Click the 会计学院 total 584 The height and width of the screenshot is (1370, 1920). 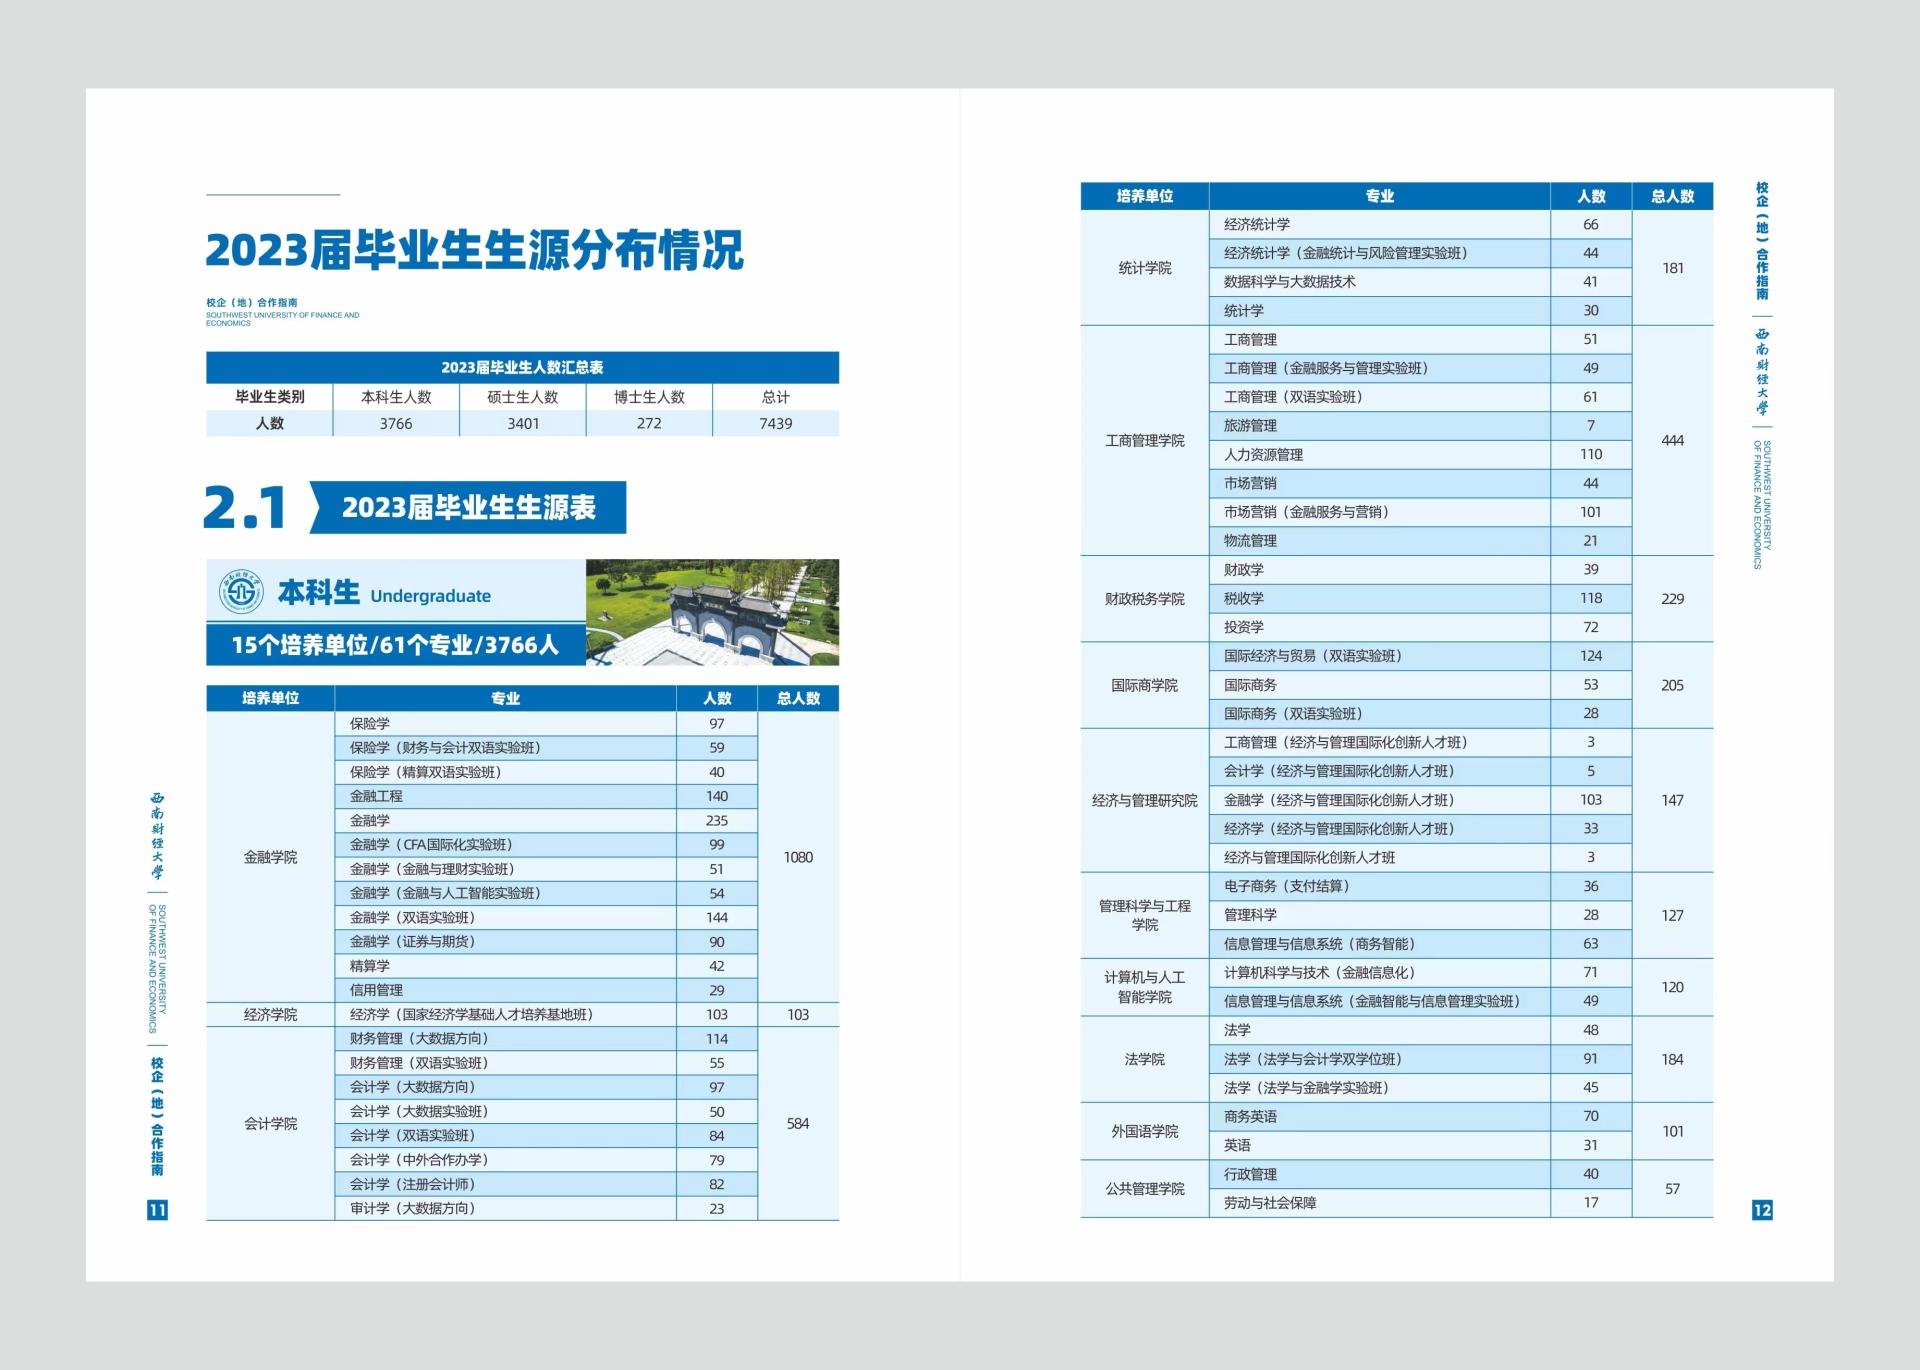click(798, 1123)
